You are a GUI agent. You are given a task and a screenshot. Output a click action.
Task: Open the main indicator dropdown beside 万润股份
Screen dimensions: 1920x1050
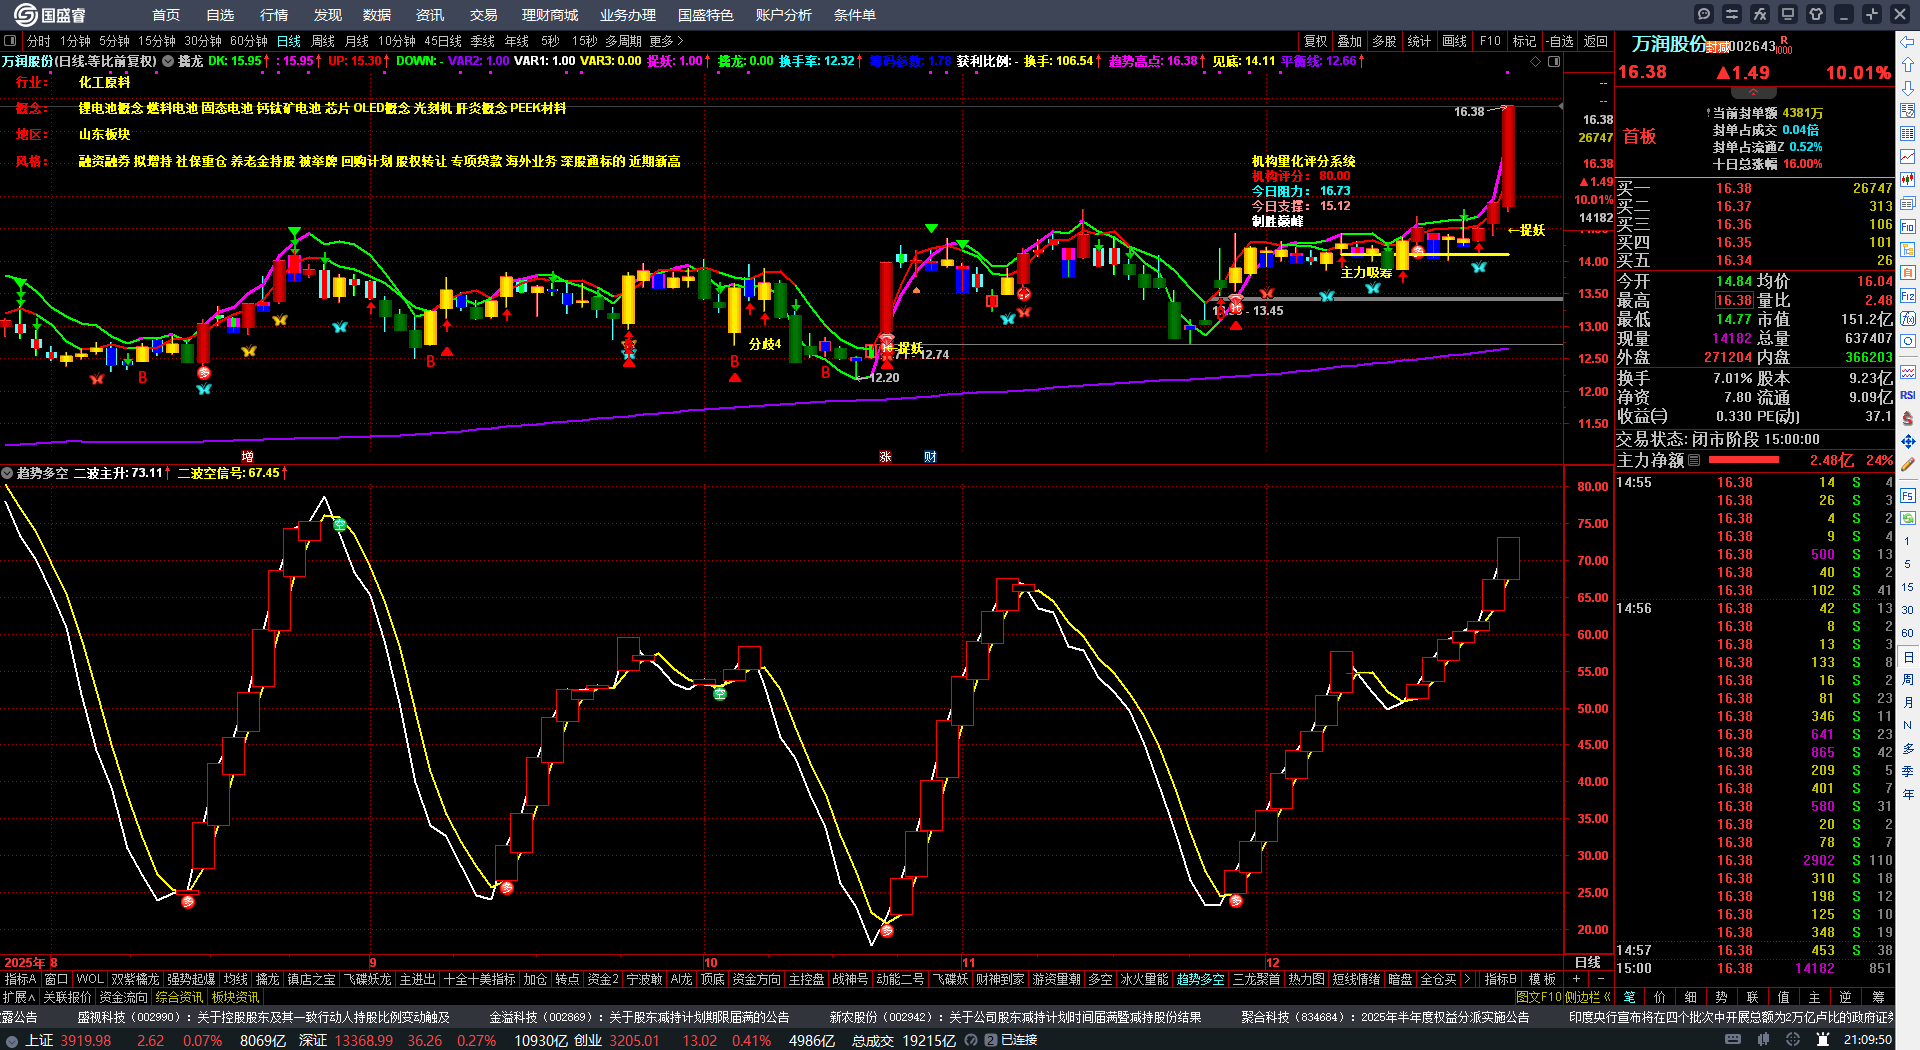click(168, 61)
